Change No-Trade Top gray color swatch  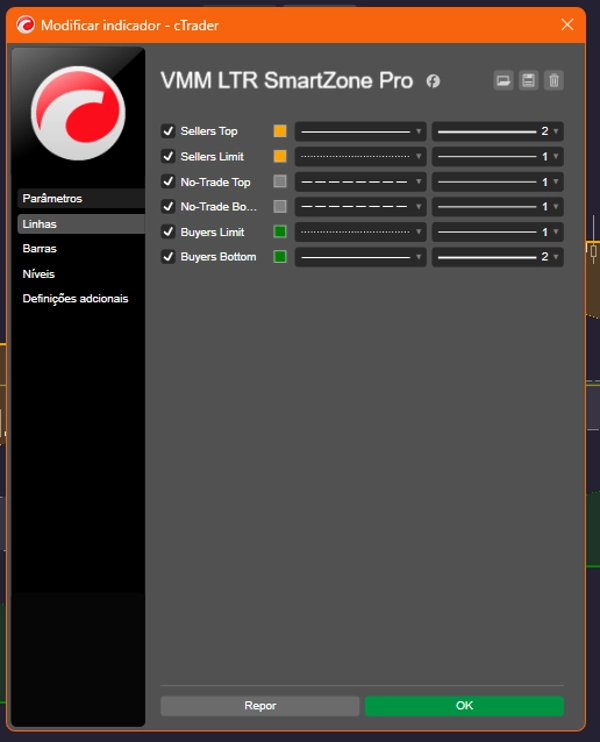(x=280, y=181)
